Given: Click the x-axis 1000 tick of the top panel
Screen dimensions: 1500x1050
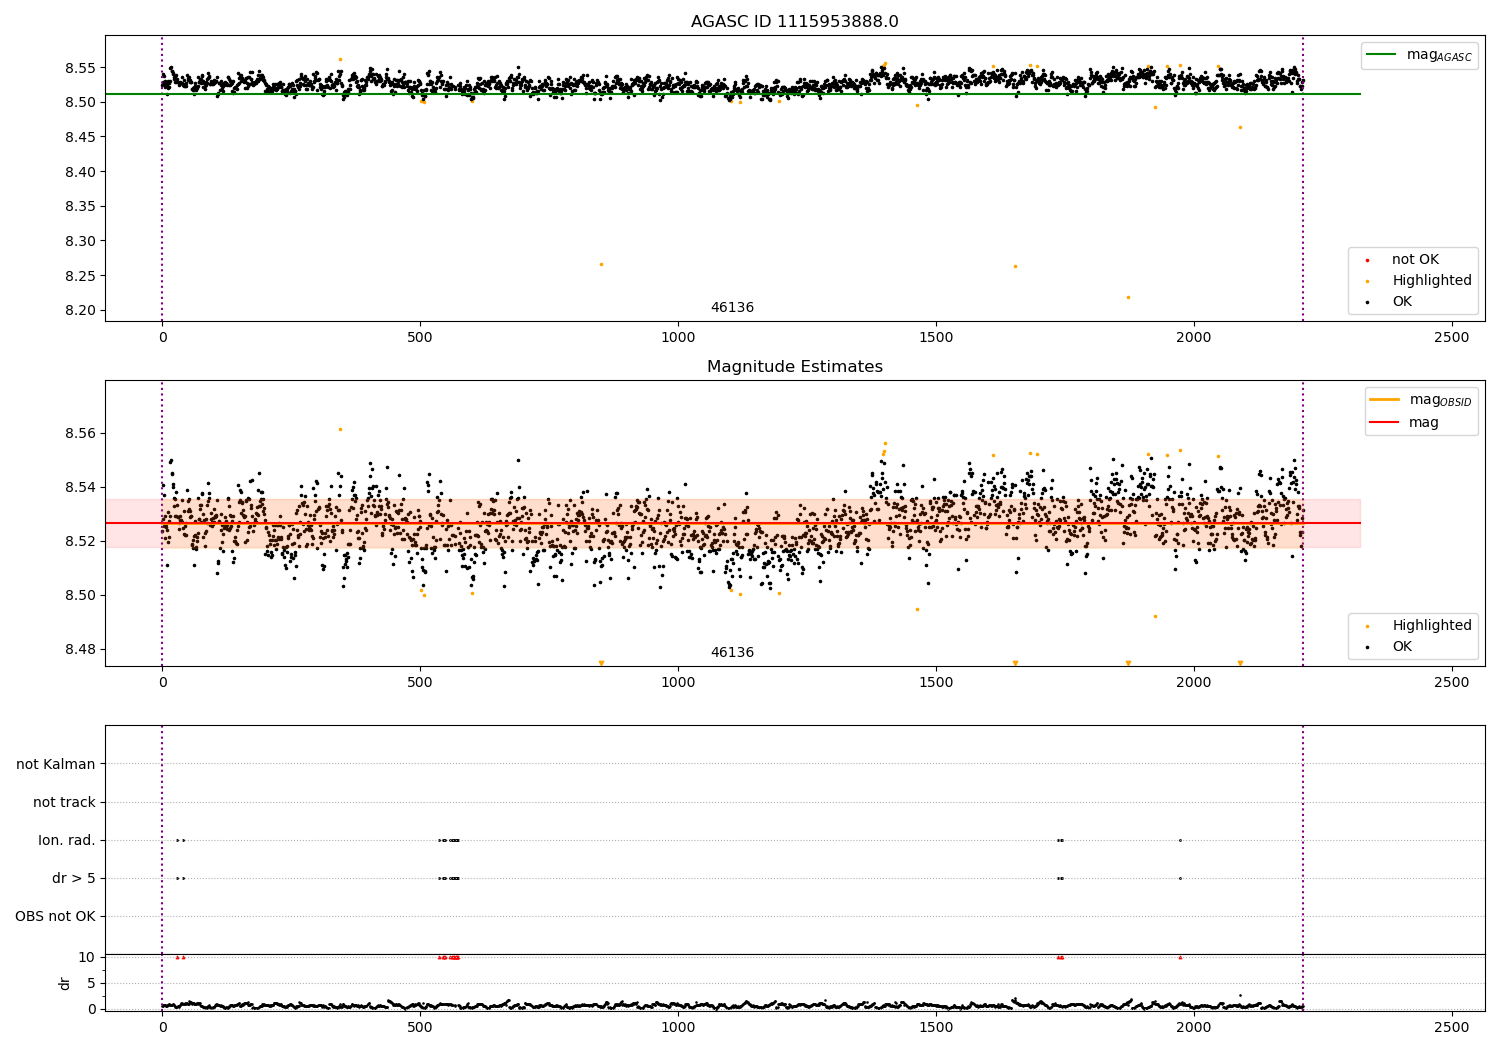Looking at the screenshot, I should click(678, 338).
